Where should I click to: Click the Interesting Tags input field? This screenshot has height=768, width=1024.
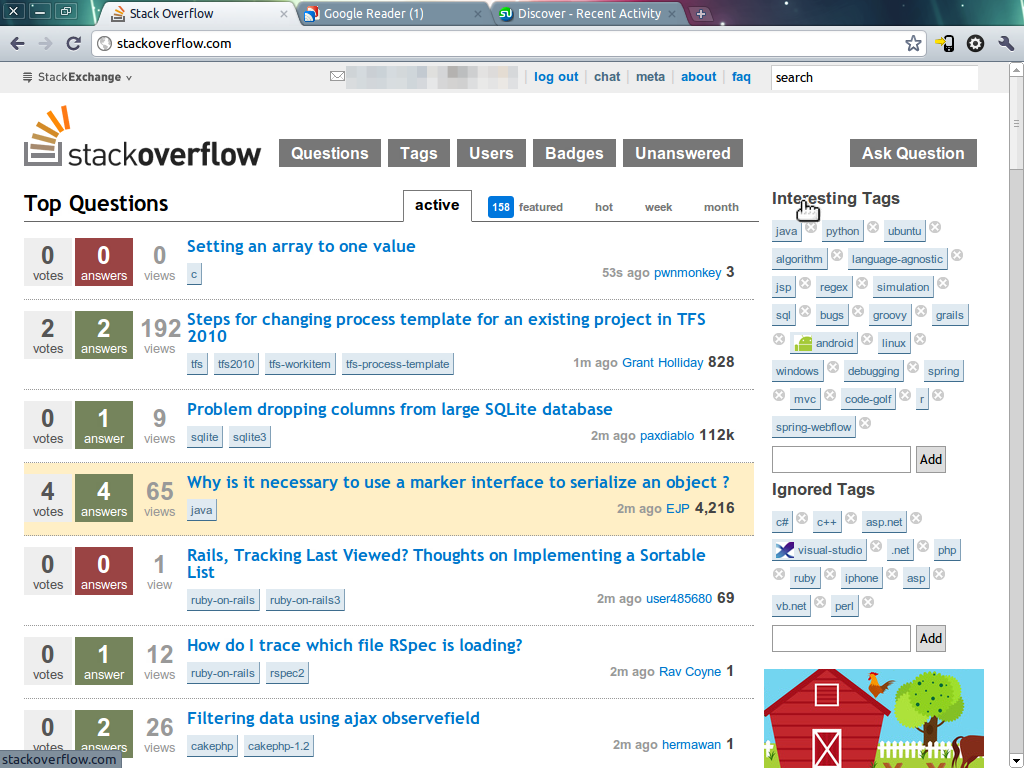(x=841, y=459)
